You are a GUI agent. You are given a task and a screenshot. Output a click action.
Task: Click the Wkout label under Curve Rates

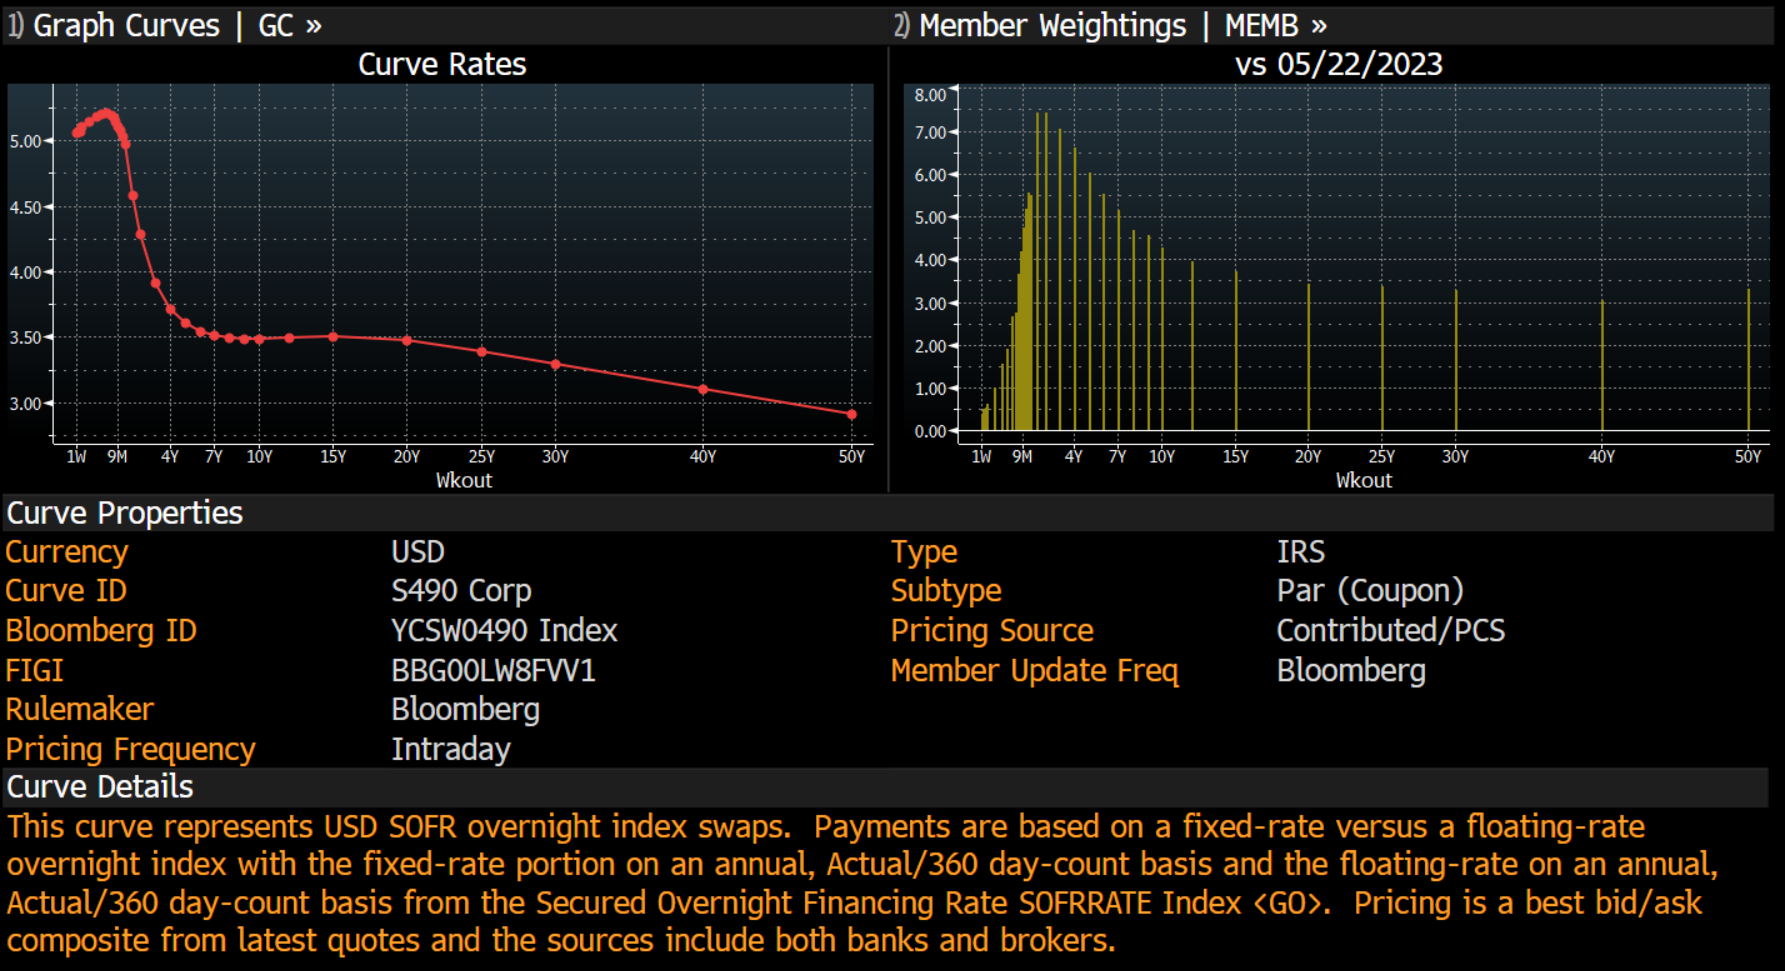(x=464, y=480)
